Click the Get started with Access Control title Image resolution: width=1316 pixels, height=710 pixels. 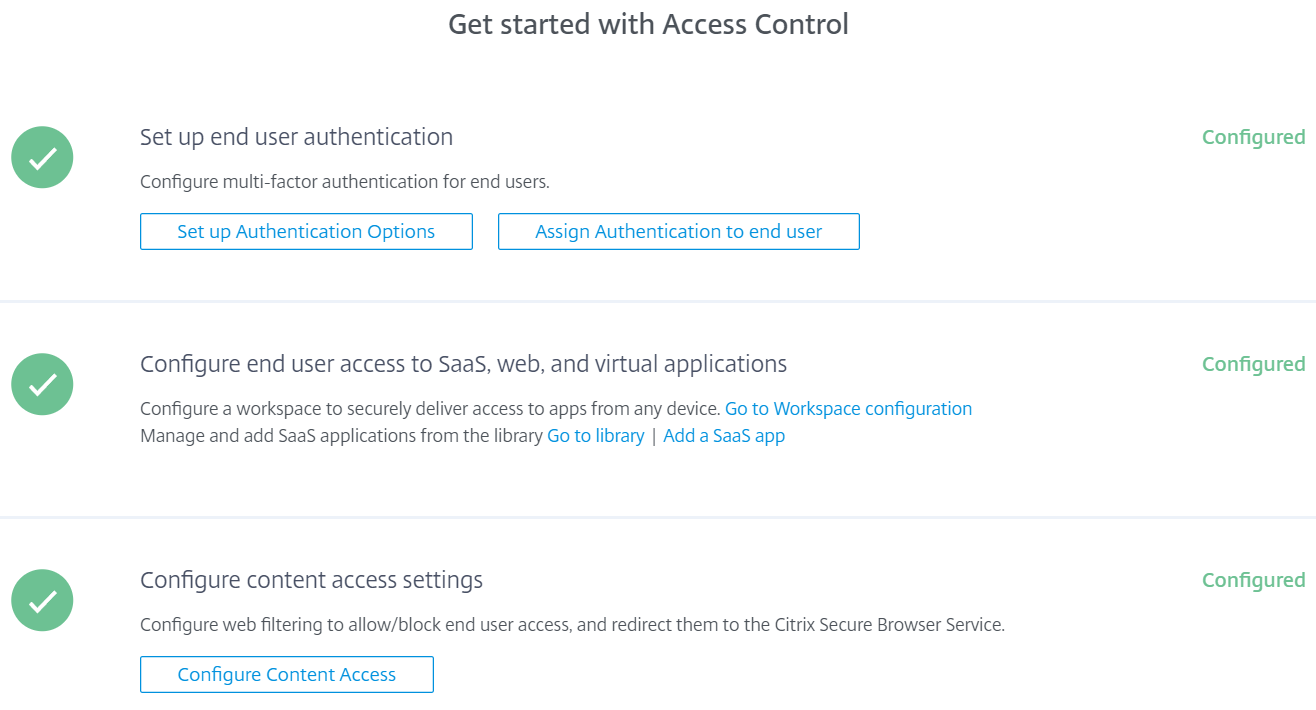tap(648, 24)
